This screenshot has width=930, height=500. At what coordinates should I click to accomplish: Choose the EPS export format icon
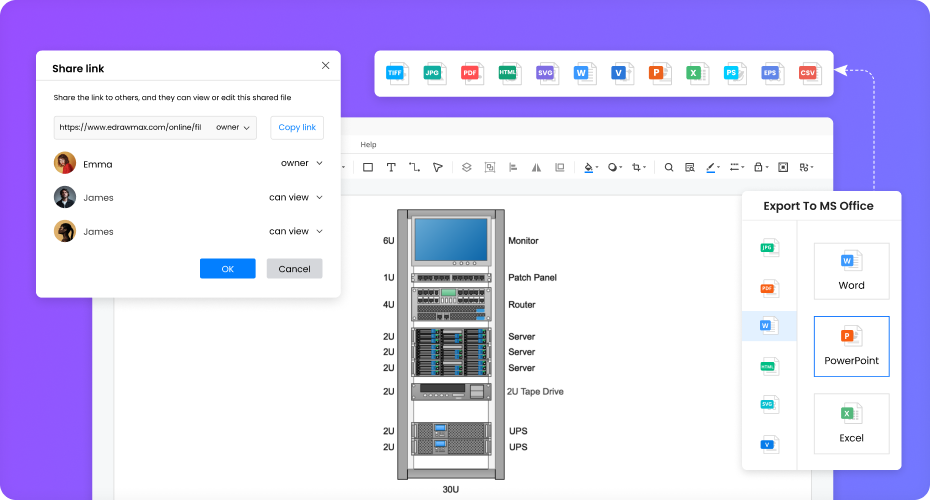click(x=771, y=73)
